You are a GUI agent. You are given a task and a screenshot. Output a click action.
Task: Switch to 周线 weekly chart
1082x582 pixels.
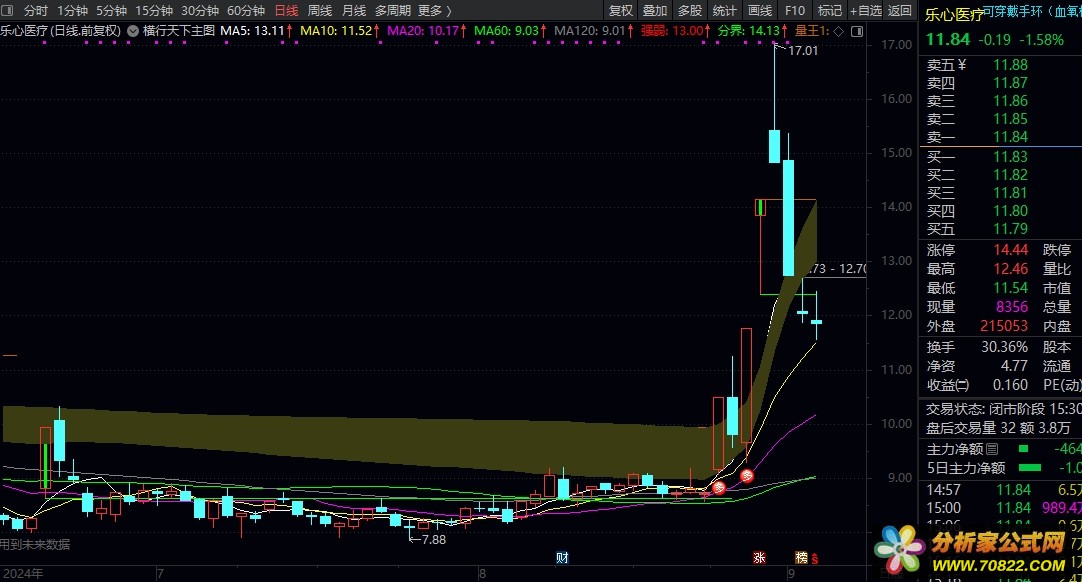click(x=319, y=10)
